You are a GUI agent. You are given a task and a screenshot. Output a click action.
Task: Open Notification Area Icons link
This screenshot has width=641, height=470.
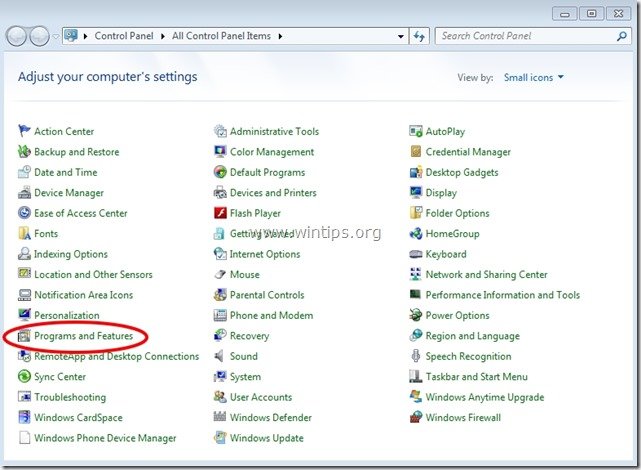pyautogui.click(x=83, y=295)
